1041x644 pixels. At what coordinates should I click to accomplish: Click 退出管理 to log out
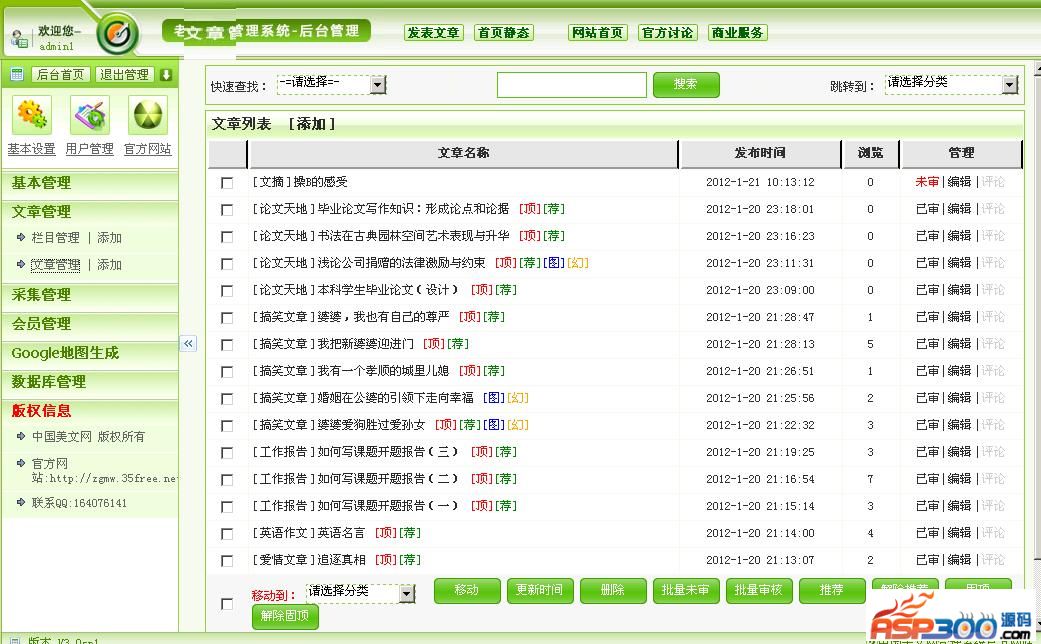click(x=124, y=74)
